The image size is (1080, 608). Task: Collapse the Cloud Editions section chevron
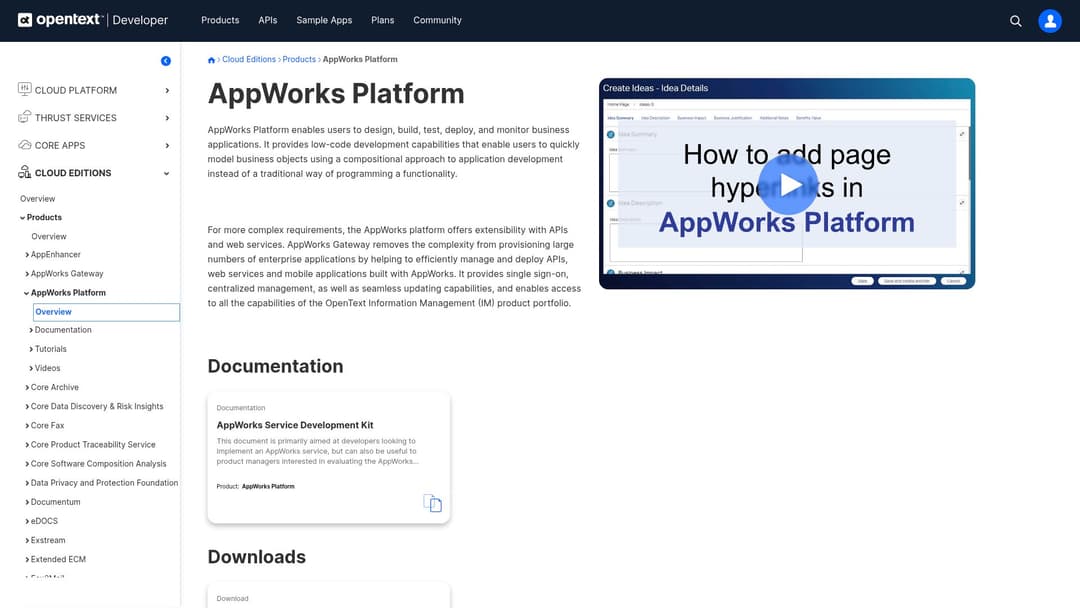coord(167,174)
